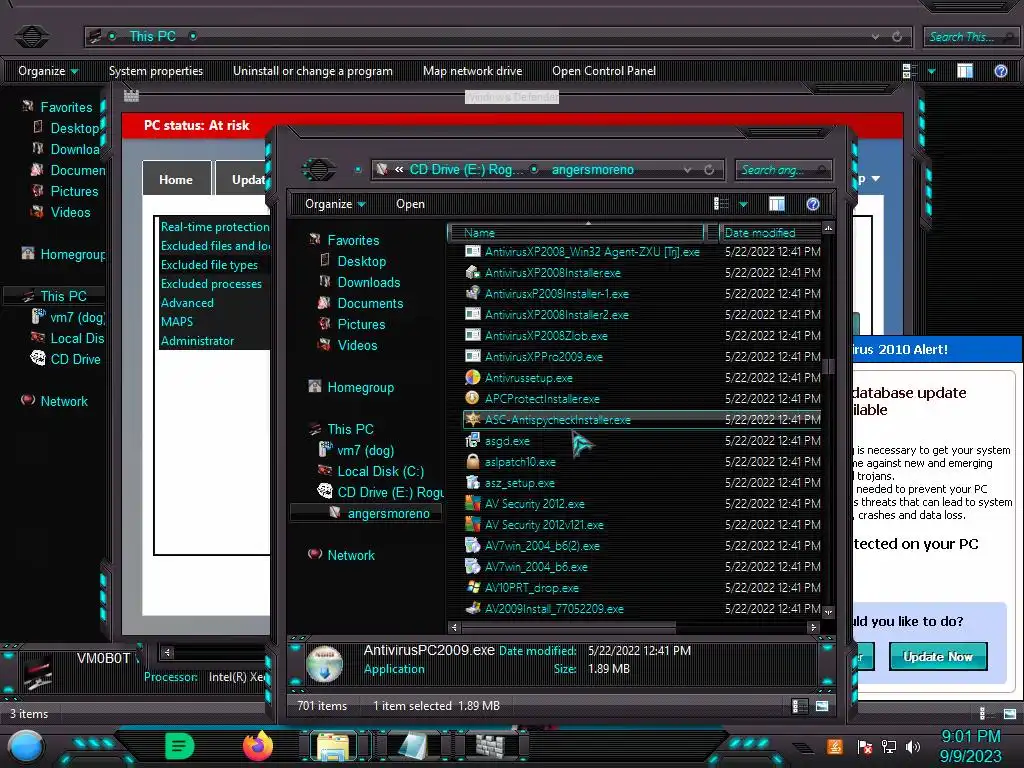Open green notes app on taskbar
1024x768 pixels.
180,746
